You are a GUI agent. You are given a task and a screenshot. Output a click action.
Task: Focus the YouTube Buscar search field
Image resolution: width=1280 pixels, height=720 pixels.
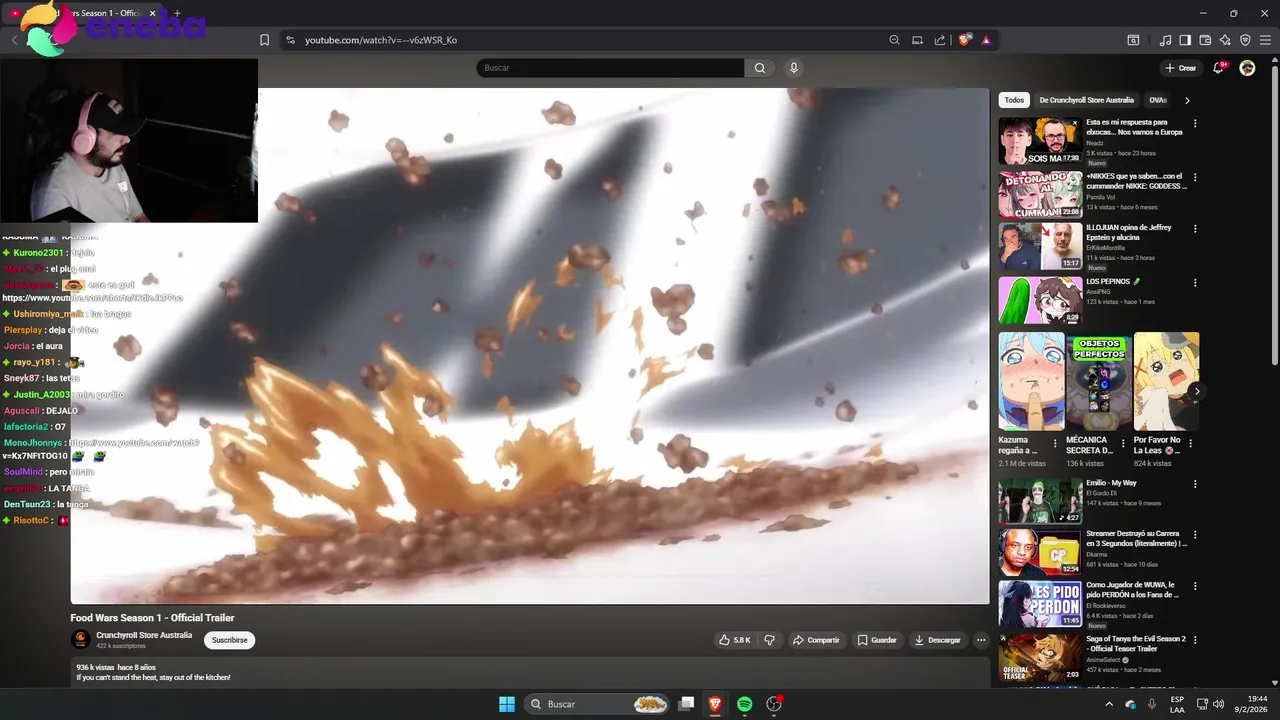pyautogui.click(x=610, y=68)
